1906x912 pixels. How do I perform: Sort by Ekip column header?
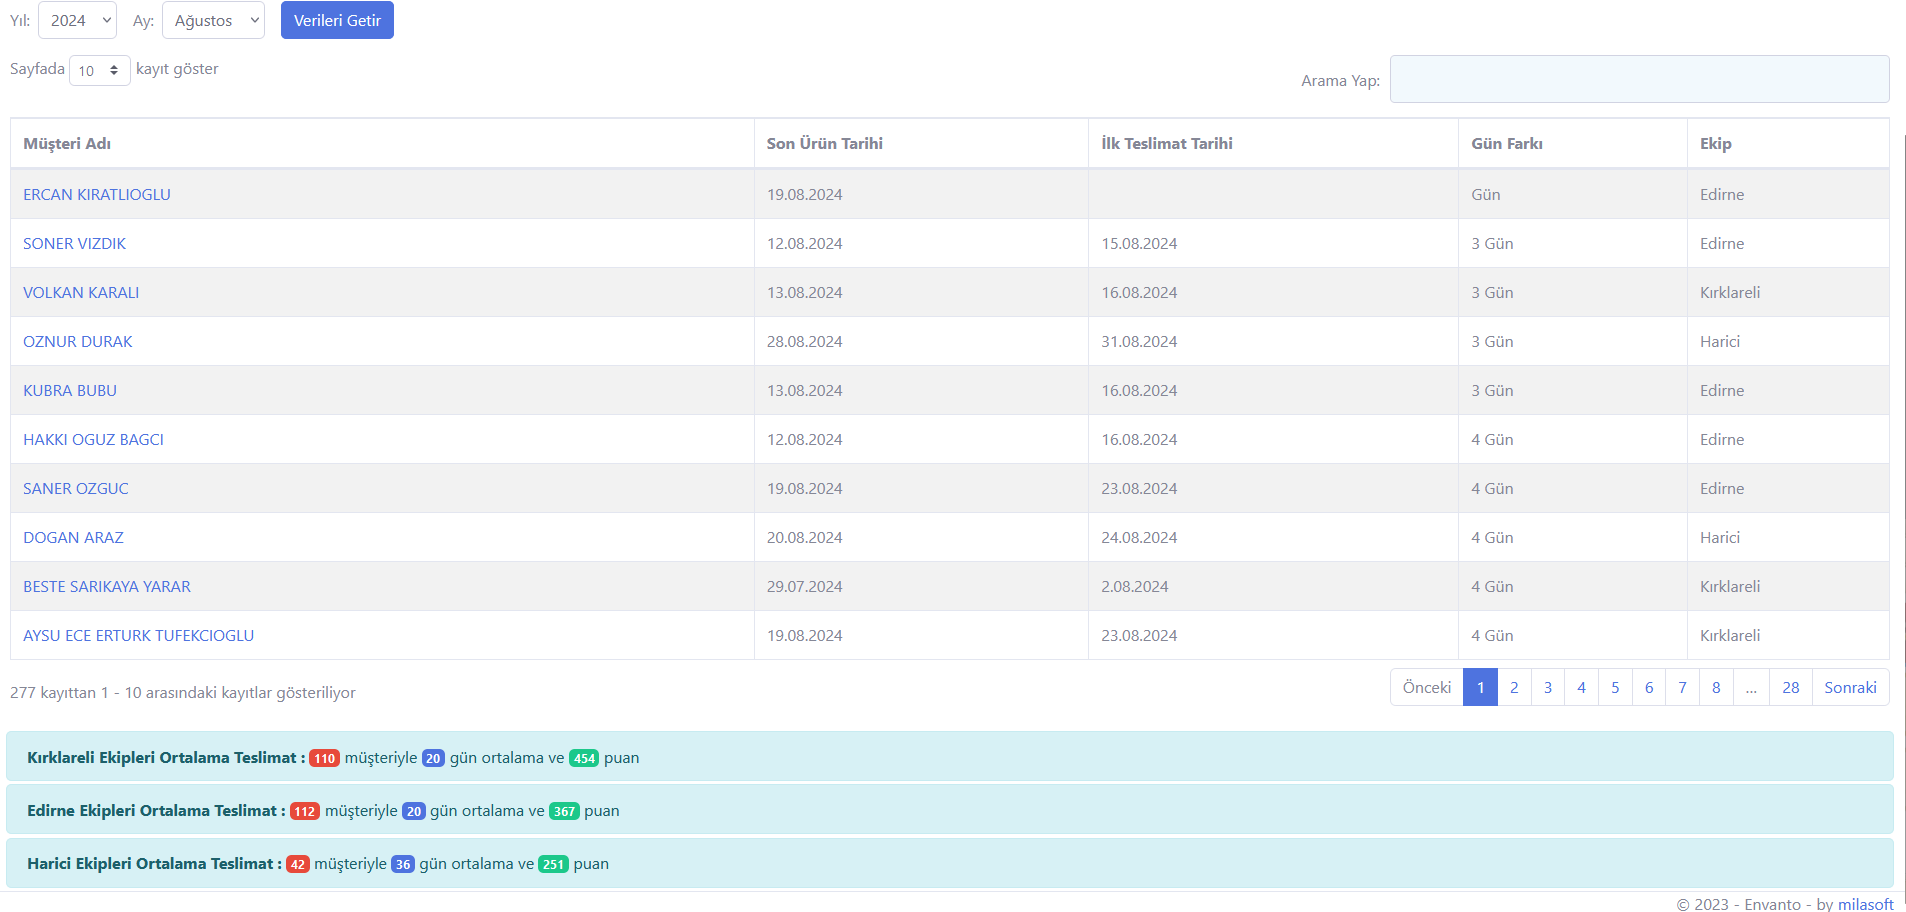pyautogui.click(x=1715, y=144)
